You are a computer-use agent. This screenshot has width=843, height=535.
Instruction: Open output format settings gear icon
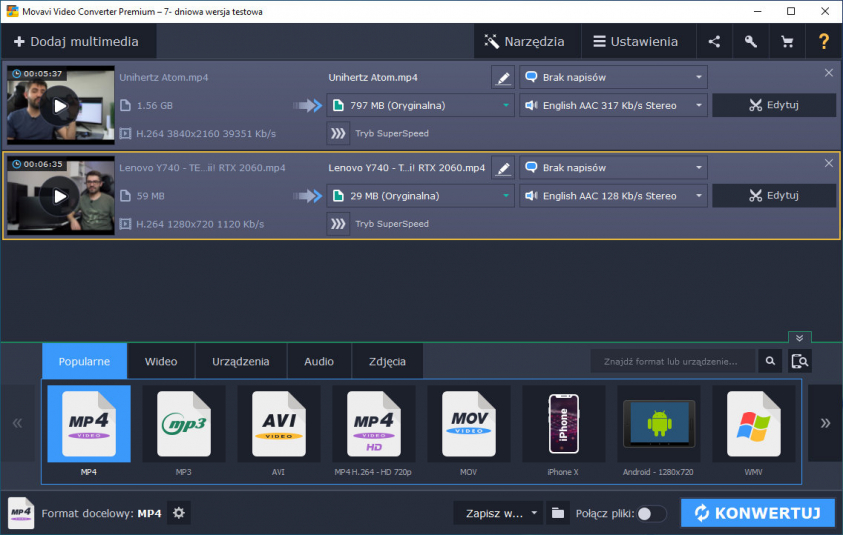point(179,513)
